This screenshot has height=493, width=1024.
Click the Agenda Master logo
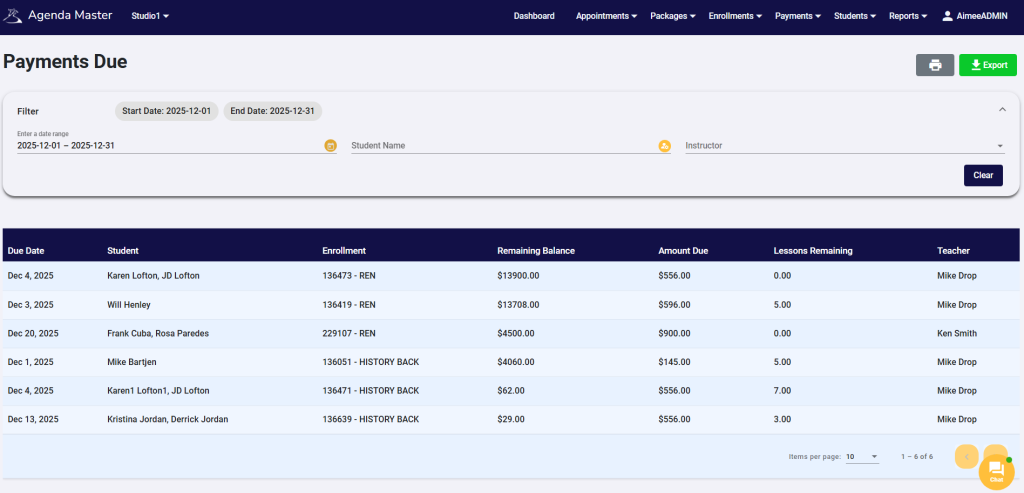click(15, 16)
